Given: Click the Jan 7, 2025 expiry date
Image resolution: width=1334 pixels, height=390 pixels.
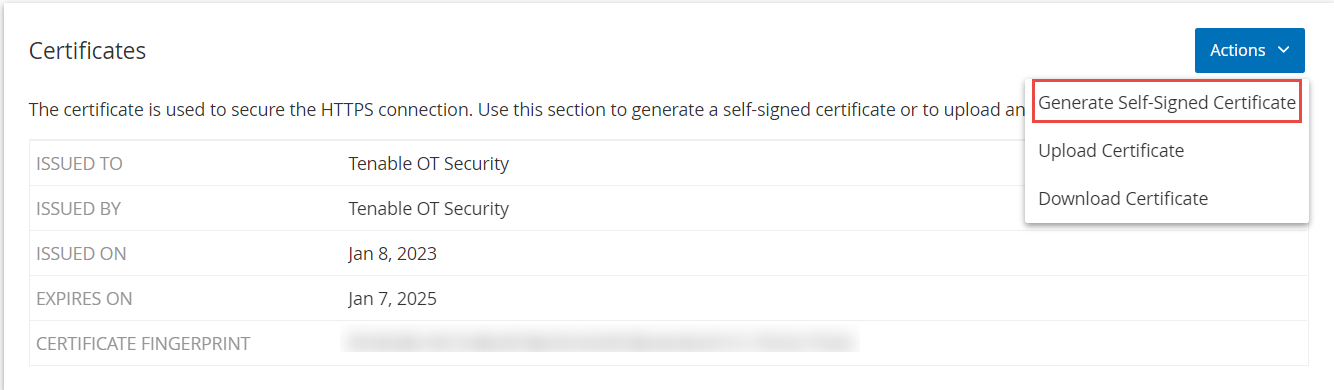Looking at the screenshot, I should [392, 299].
